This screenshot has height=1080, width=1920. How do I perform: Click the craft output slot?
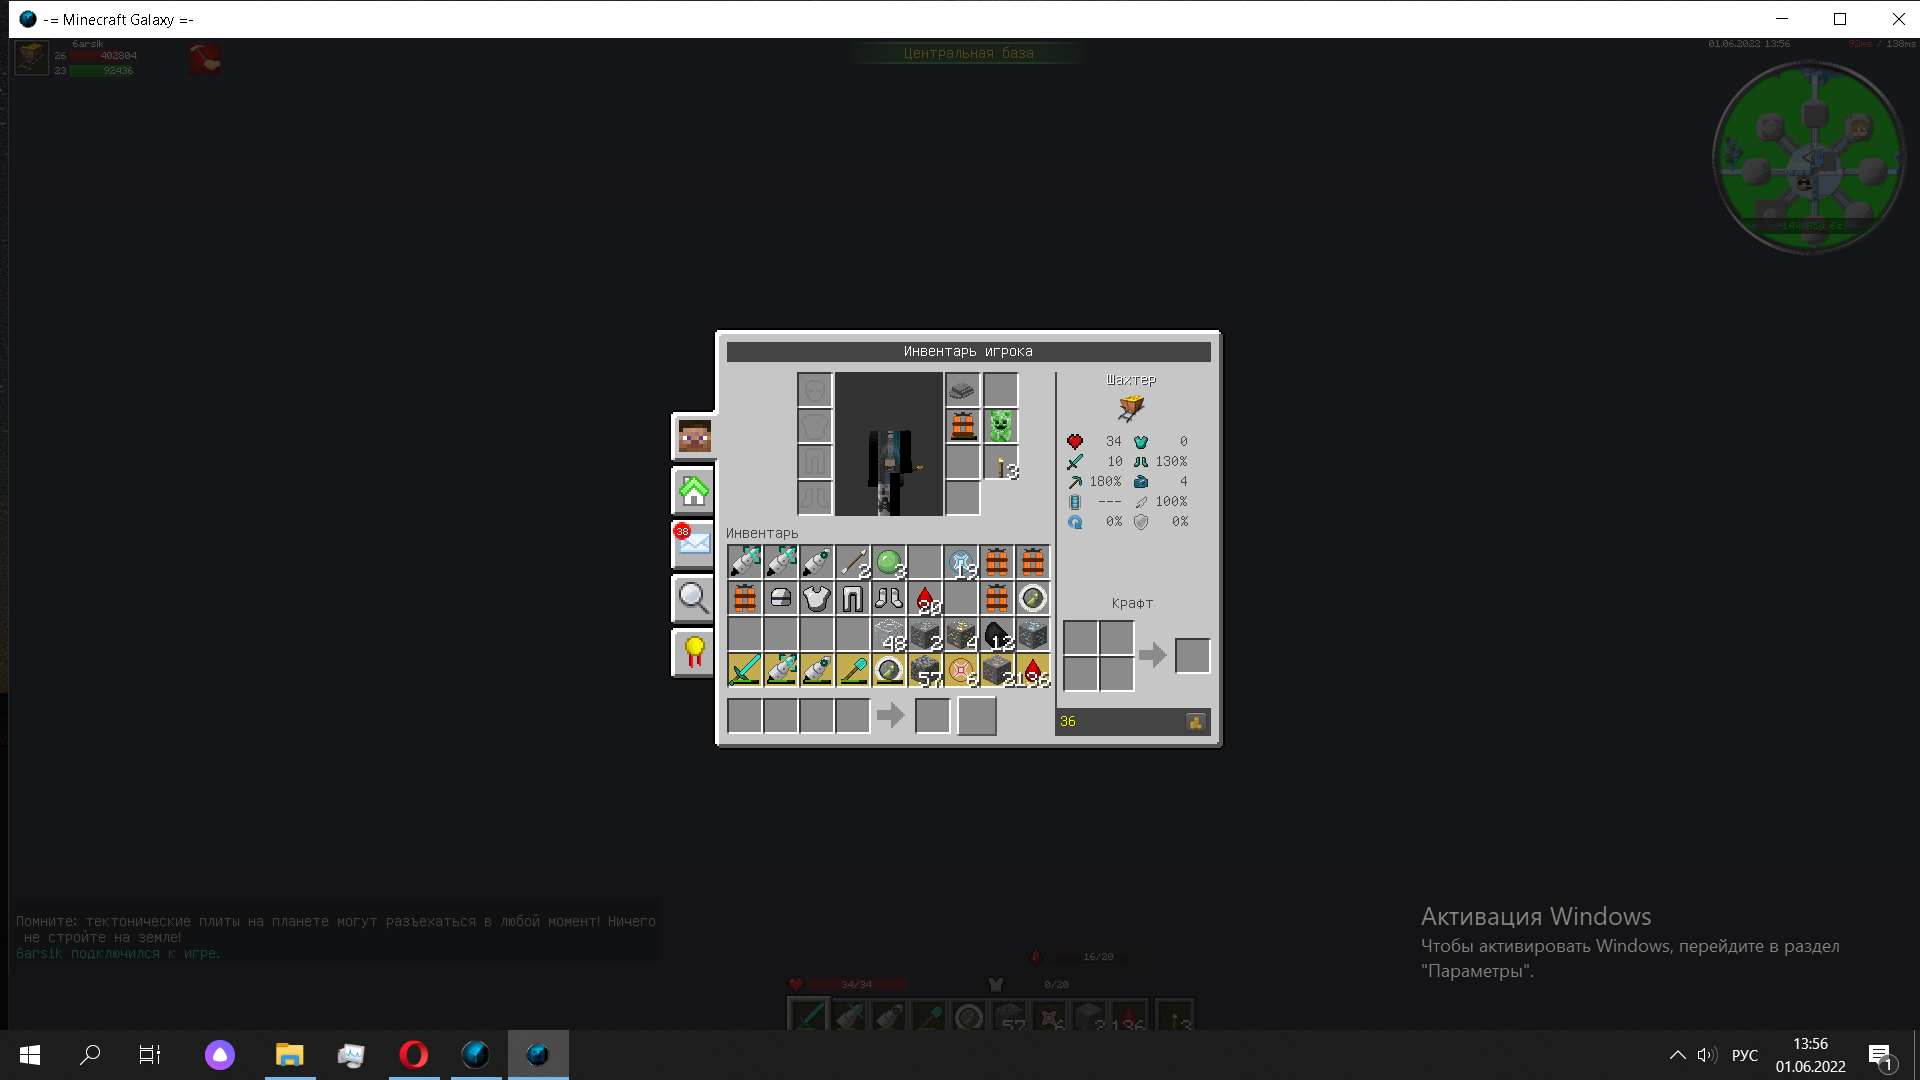coord(1192,656)
